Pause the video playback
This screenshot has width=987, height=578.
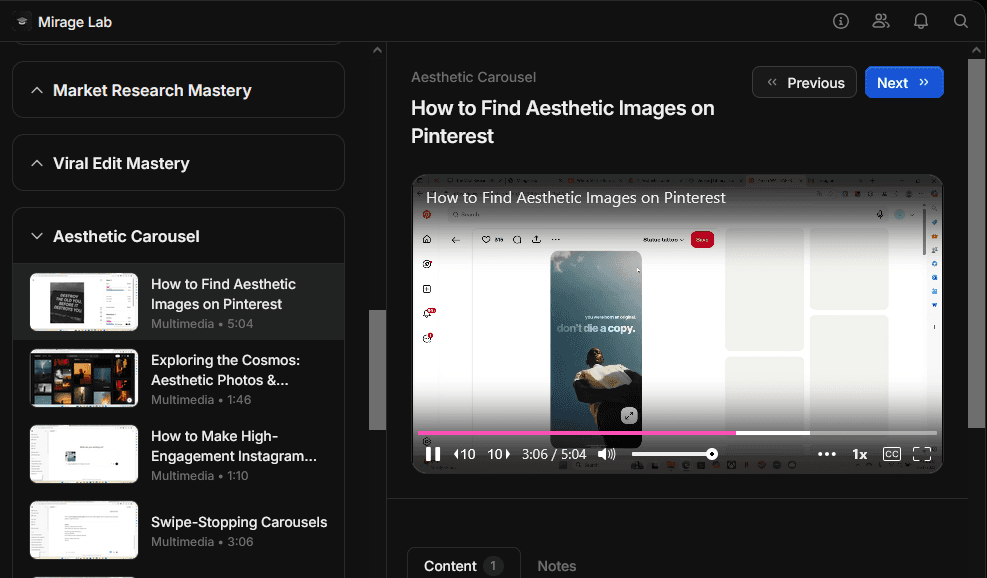click(432, 454)
